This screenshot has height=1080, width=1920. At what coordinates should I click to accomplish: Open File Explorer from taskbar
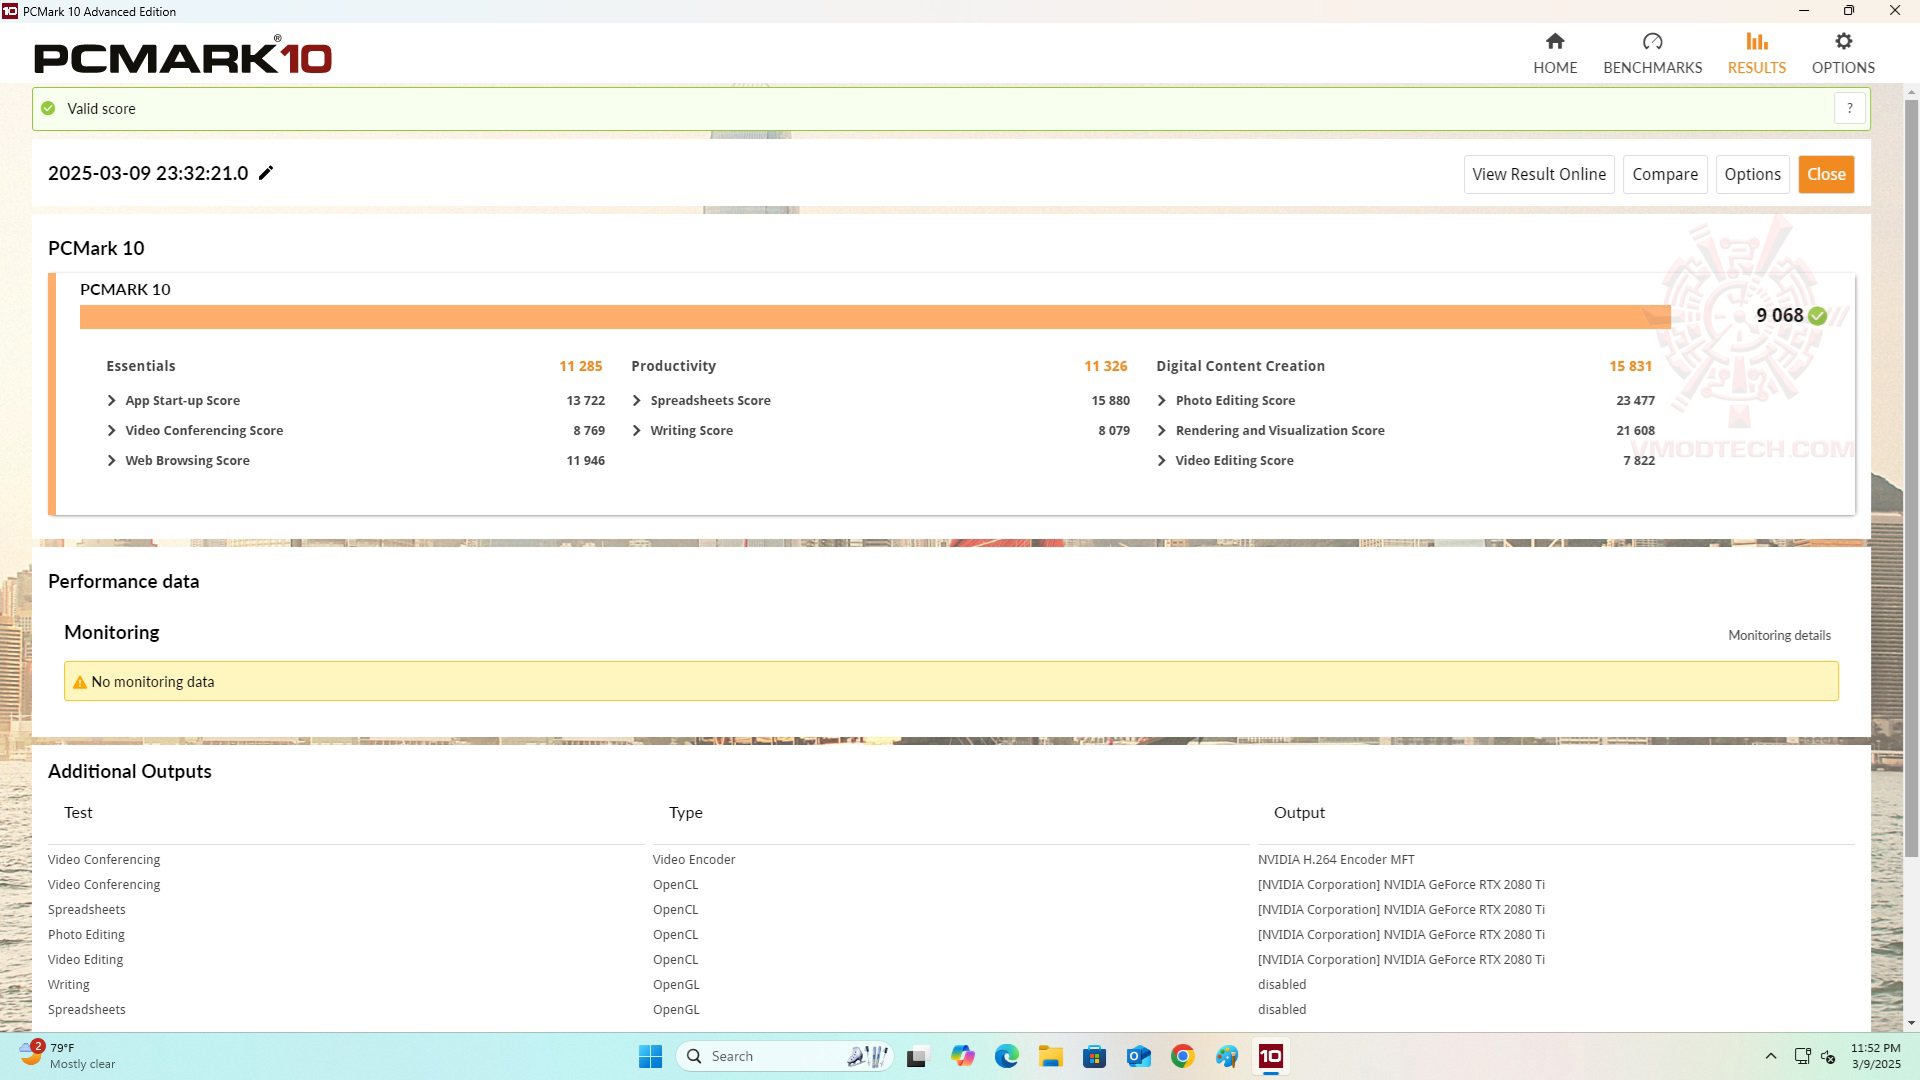pyautogui.click(x=1050, y=1056)
